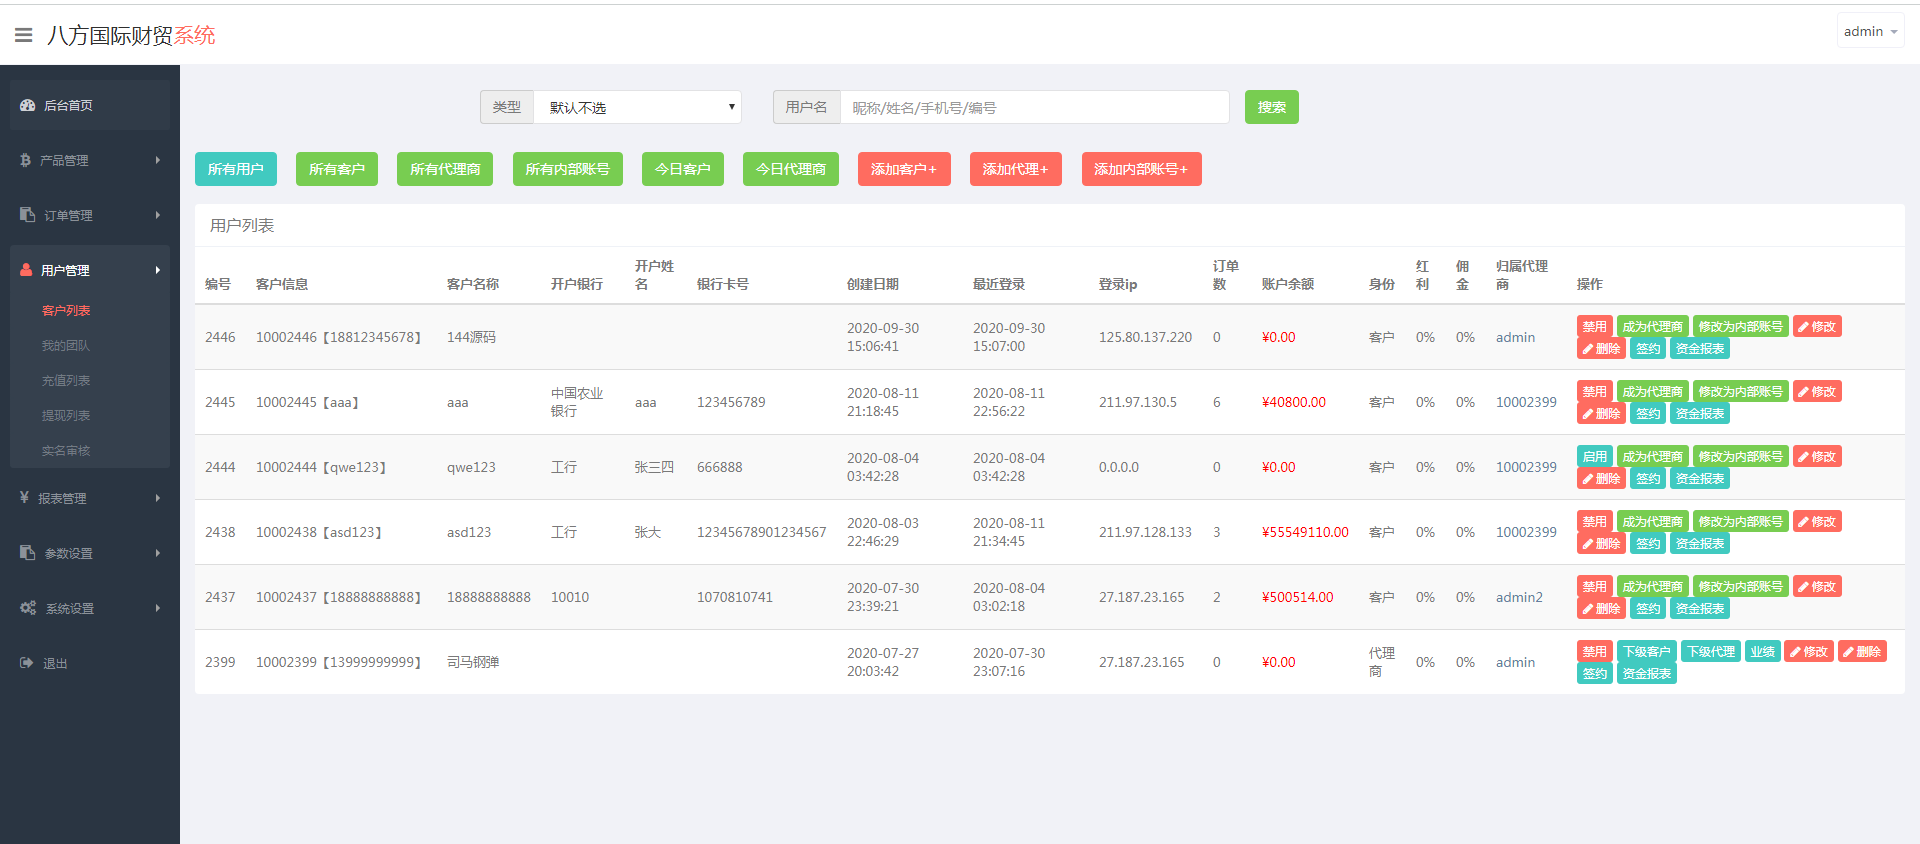This screenshot has height=844, width=1920.
Task: Open the 类型 dropdown showing 默认不选
Action: 637,107
